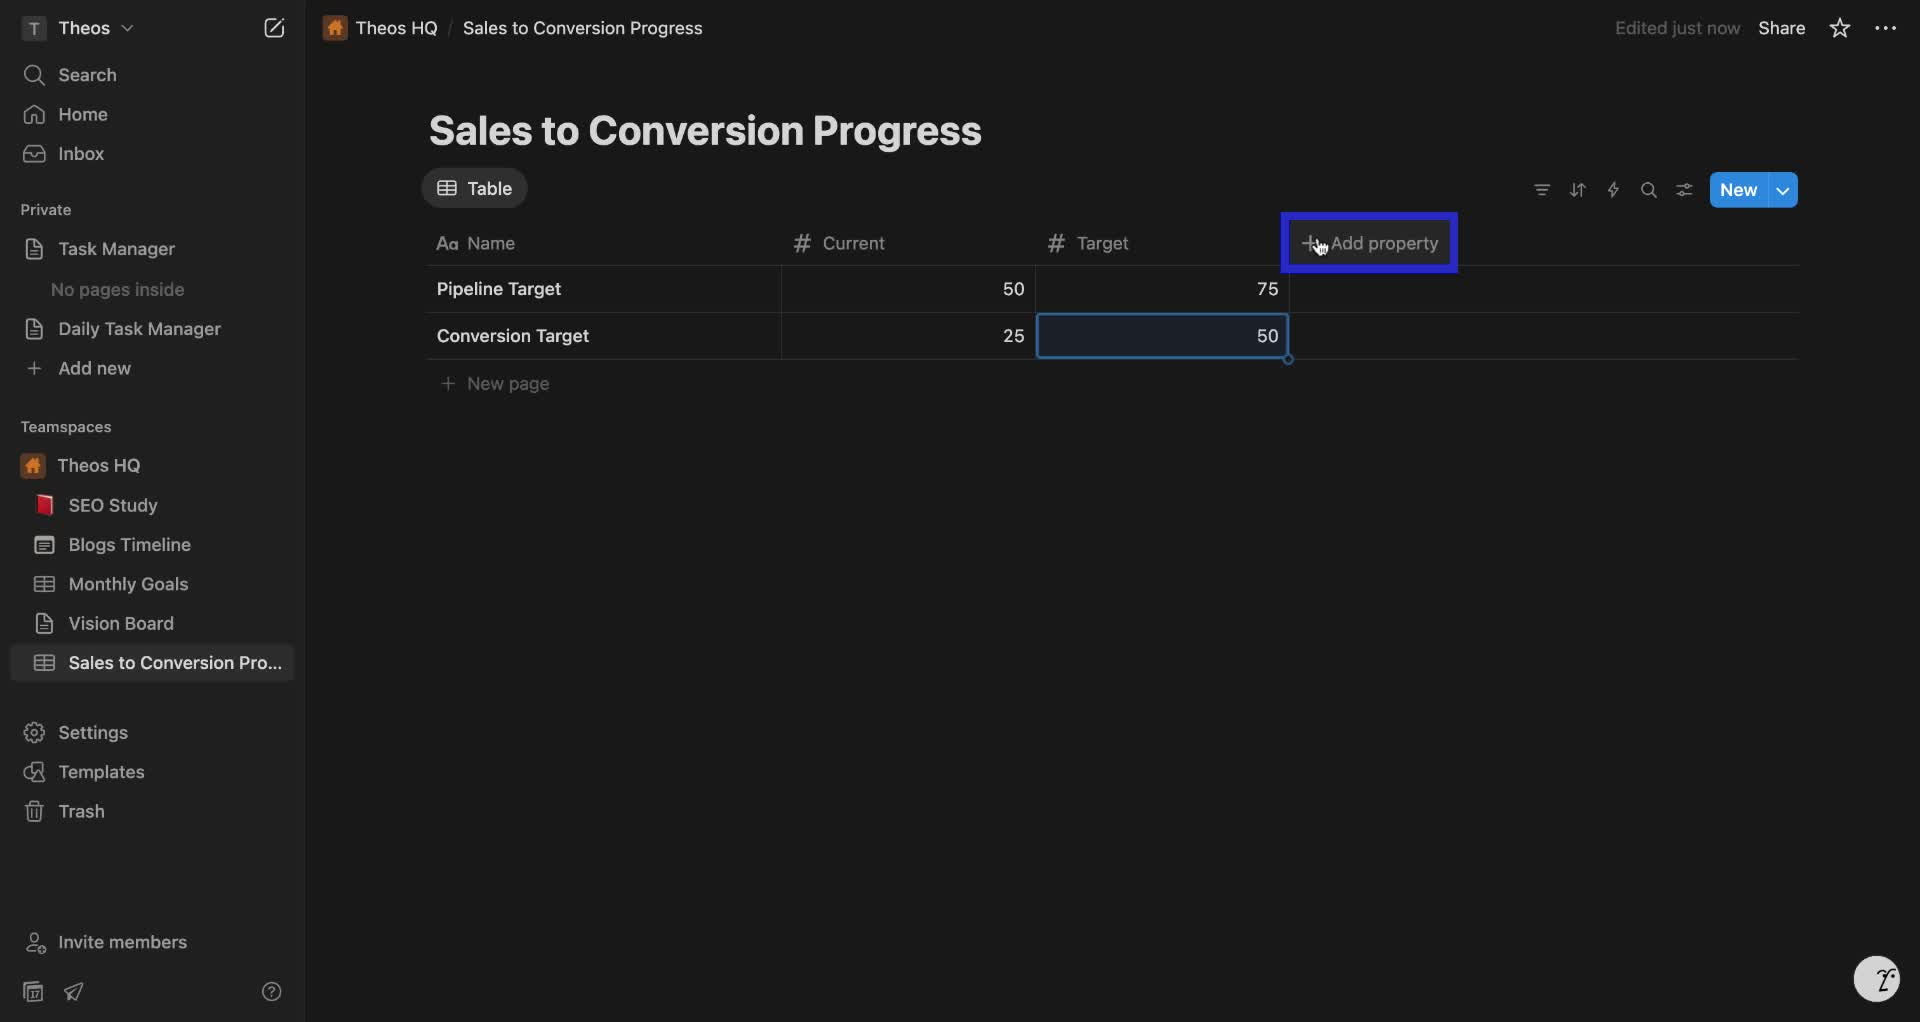Viewport: 1920px width, 1022px height.
Task: Open the filter options for the table
Action: pyautogui.click(x=1542, y=190)
